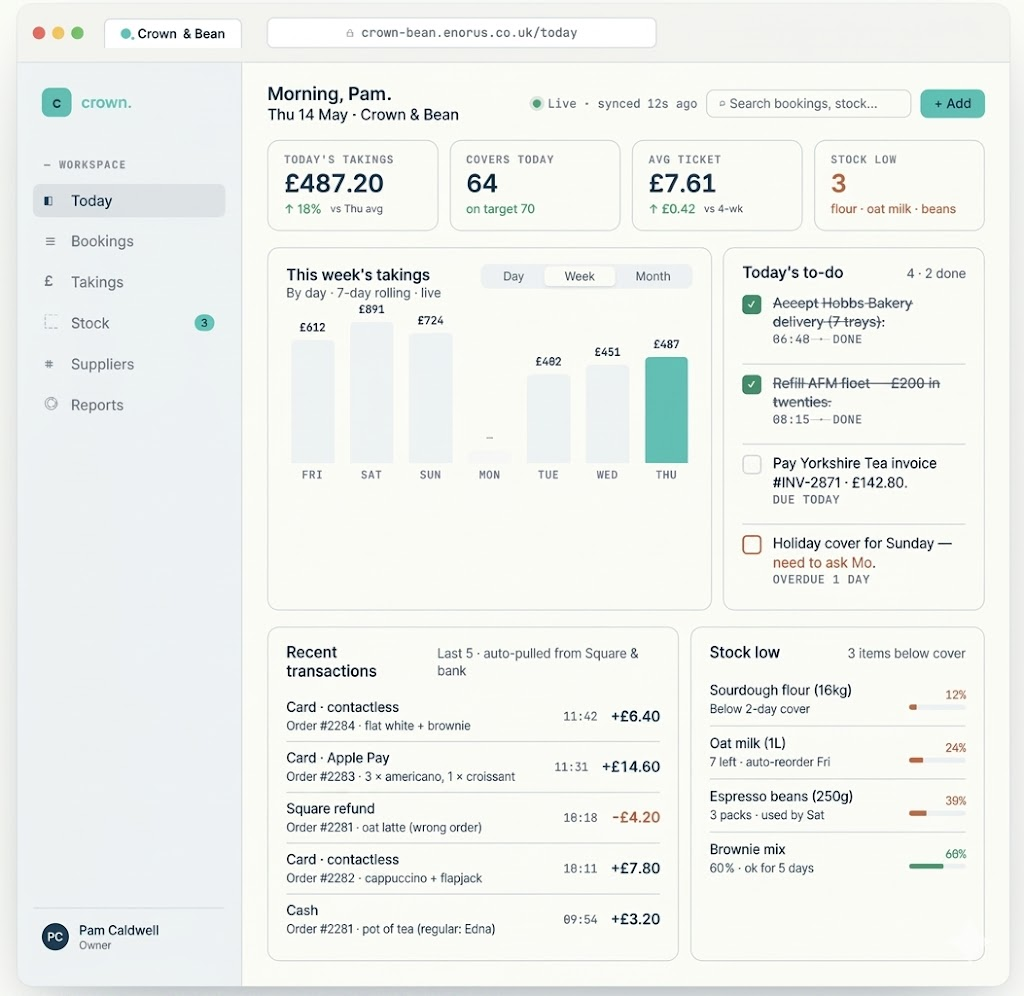Image resolution: width=1024 pixels, height=996 pixels.
Task: Switch chart to Day view
Action: [513, 276]
